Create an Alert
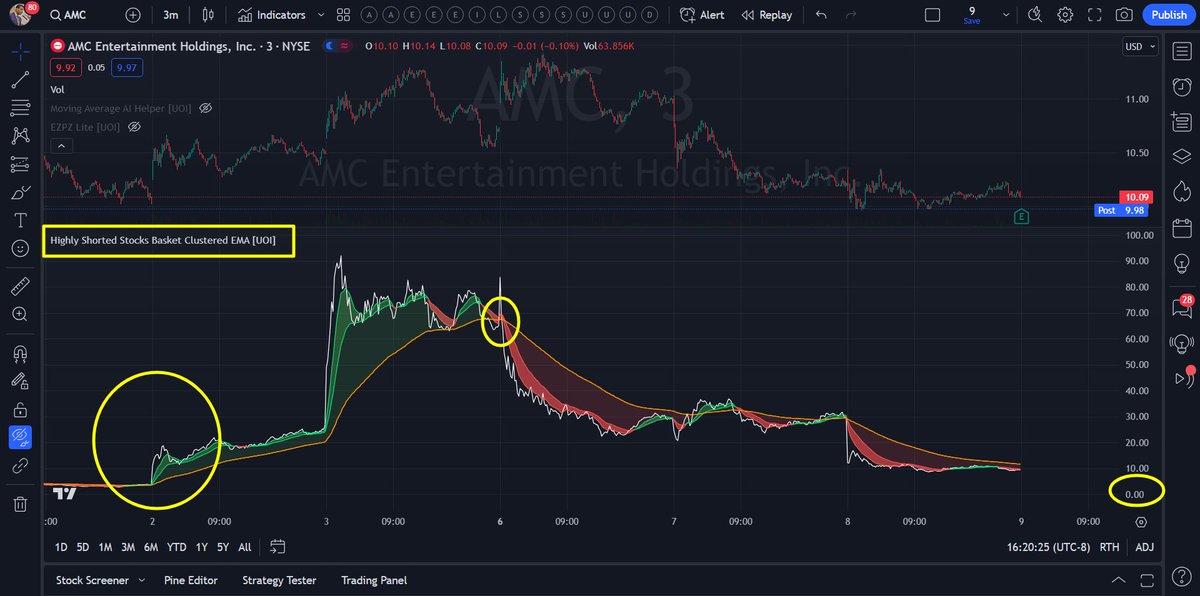 (x=702, y=15)
